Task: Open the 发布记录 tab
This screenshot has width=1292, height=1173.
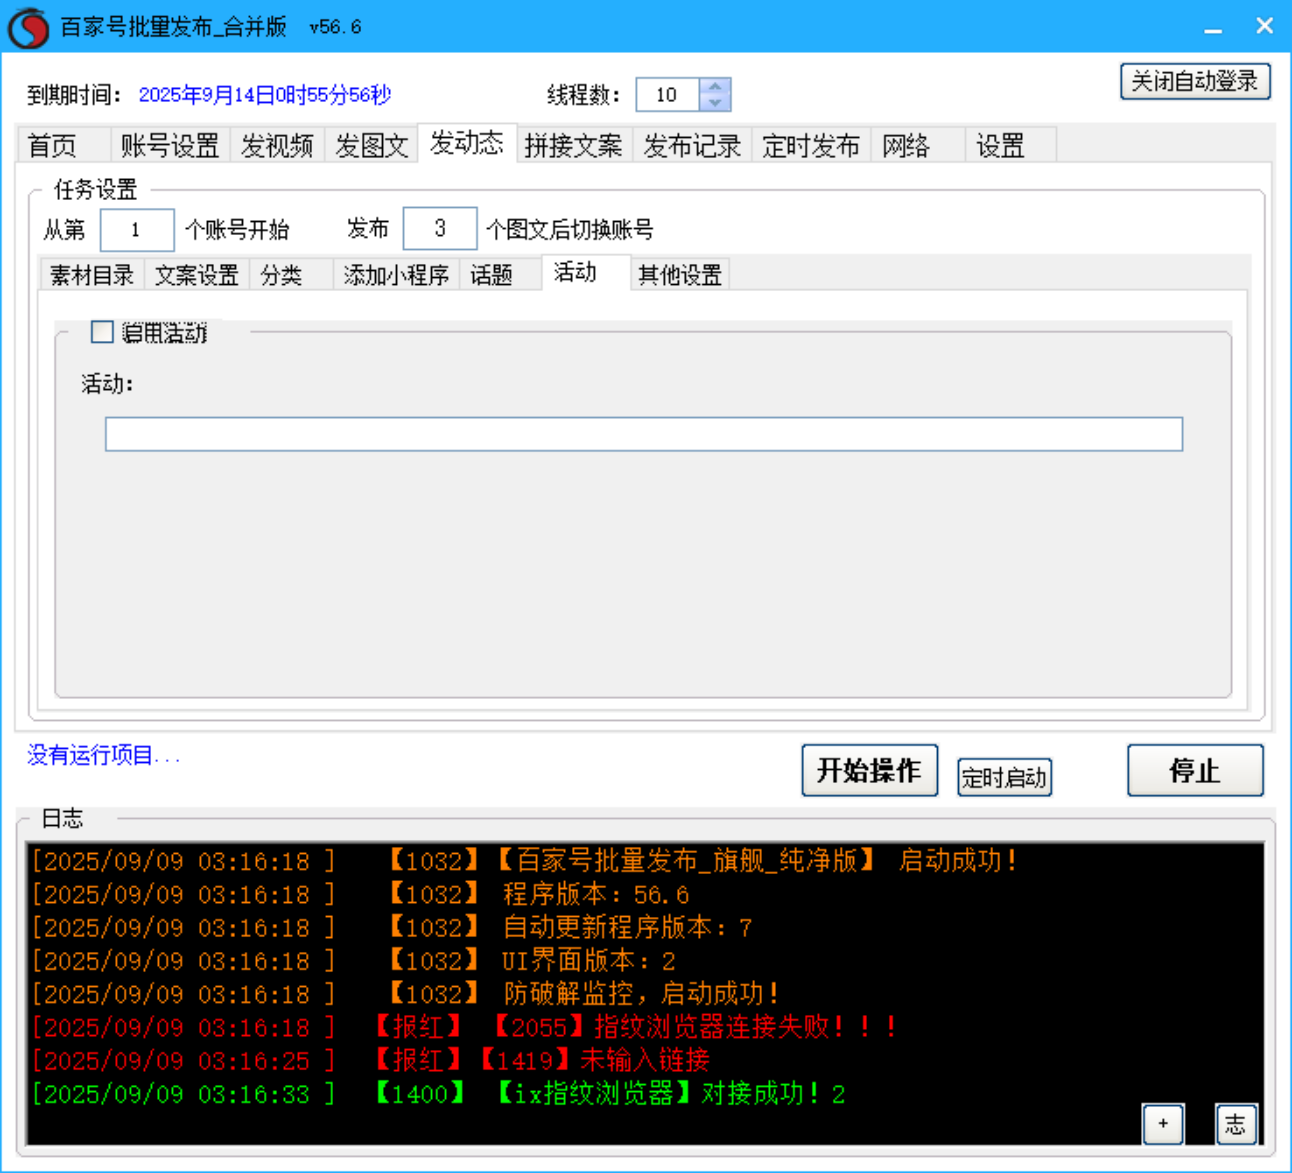Action: [x=691, y=145]
